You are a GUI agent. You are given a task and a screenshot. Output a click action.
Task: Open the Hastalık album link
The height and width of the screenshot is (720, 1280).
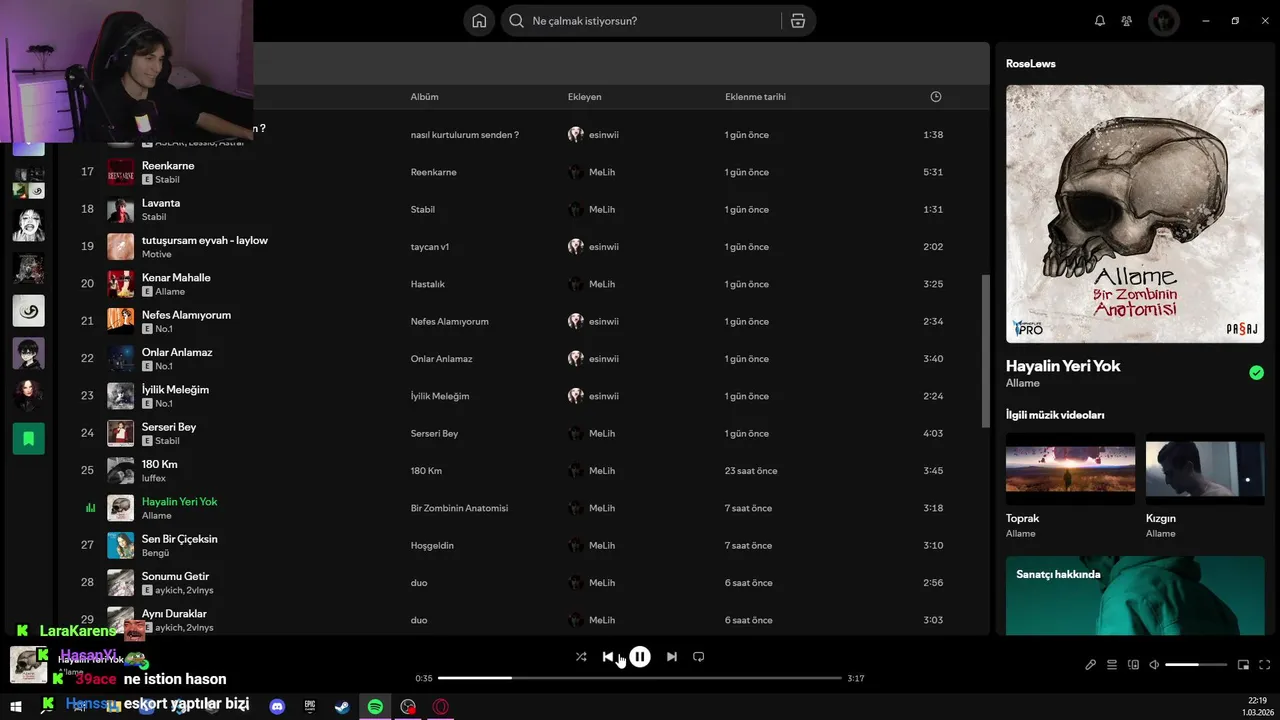click(427, 284)
